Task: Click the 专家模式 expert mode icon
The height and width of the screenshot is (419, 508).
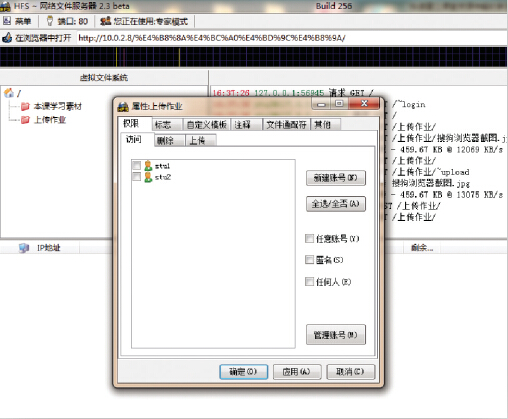Action: tap(106, 21)
